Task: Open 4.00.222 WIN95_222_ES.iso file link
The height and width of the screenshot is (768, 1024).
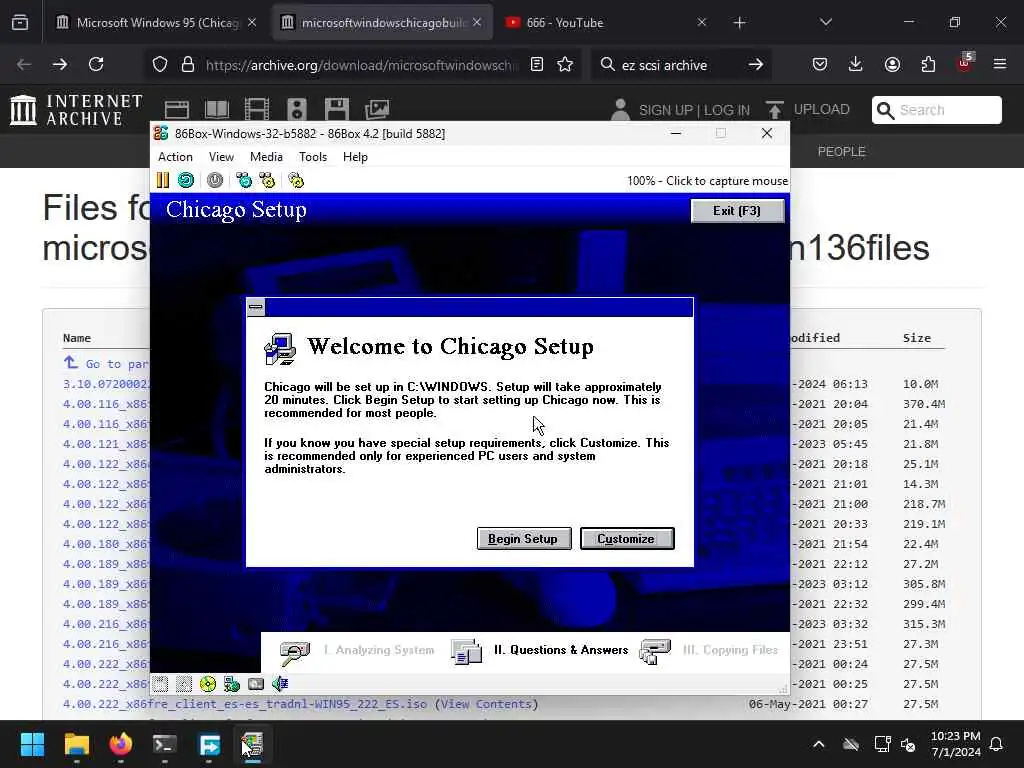Action: point(245,704)
